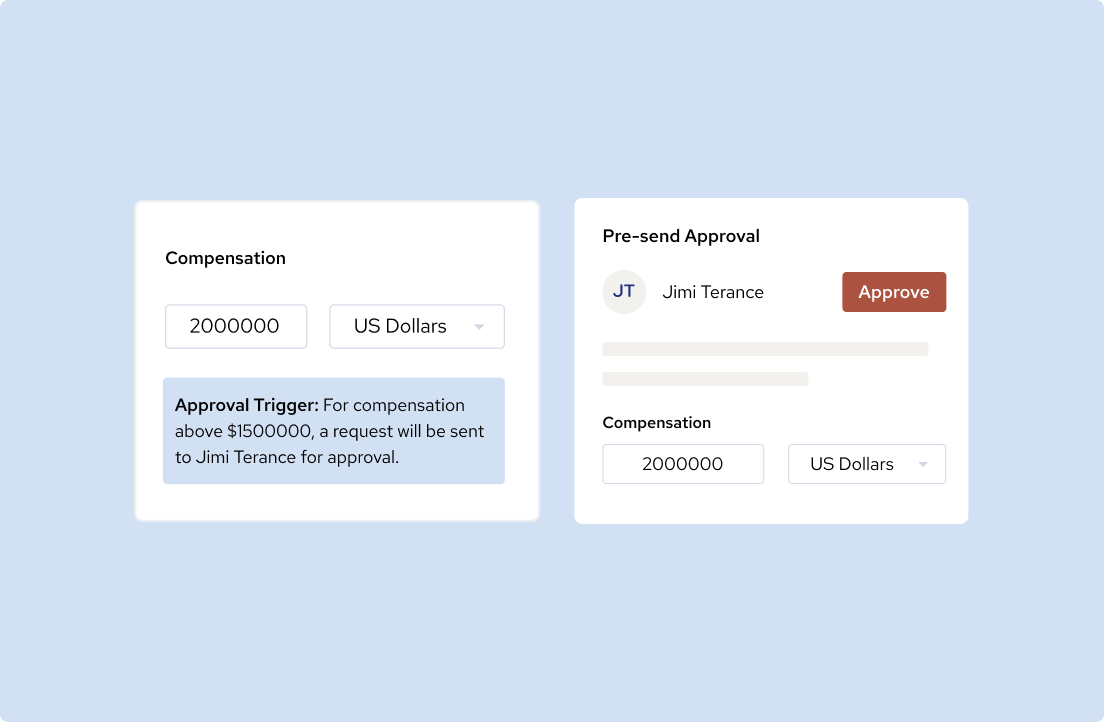Image resolution: width=1104 pixels, height=722 pixels.
Task: Select the name Jimi Terance
Action: pos(713,292)
